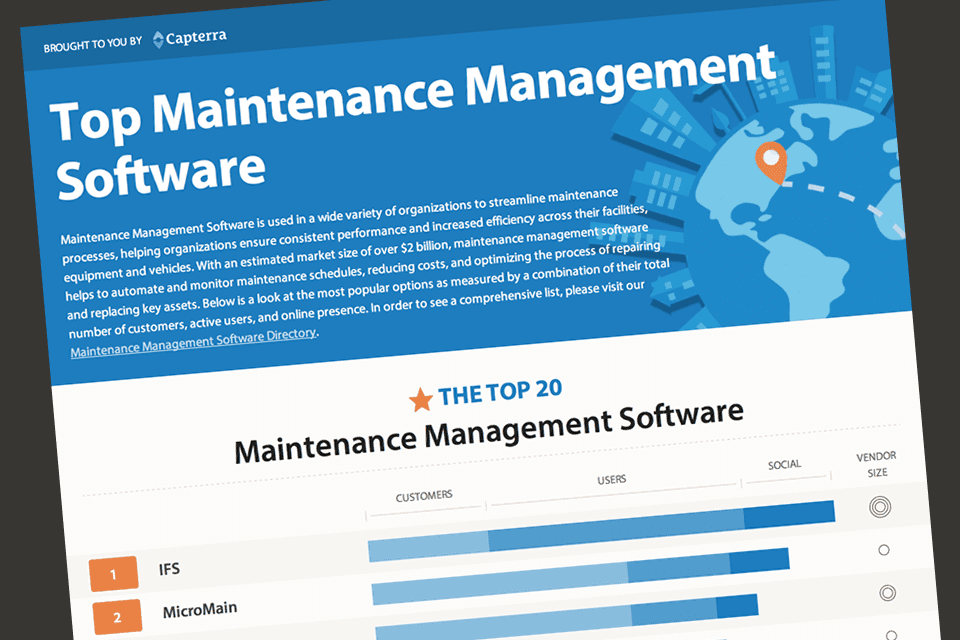Image resolution: width=960 pixels, height=640 pixels.
Task: Click the CUSTOMERS column label
Action: click(424, 496)
